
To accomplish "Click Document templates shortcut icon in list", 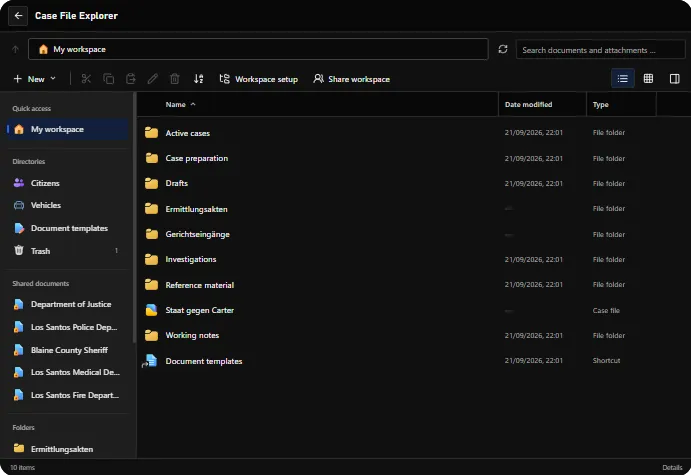I will click(150, 361).
